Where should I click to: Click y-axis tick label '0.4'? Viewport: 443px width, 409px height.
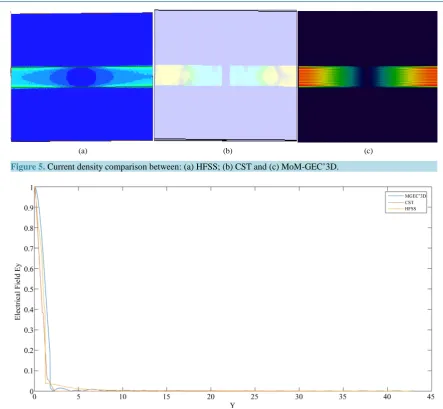[x=29, y=309]
